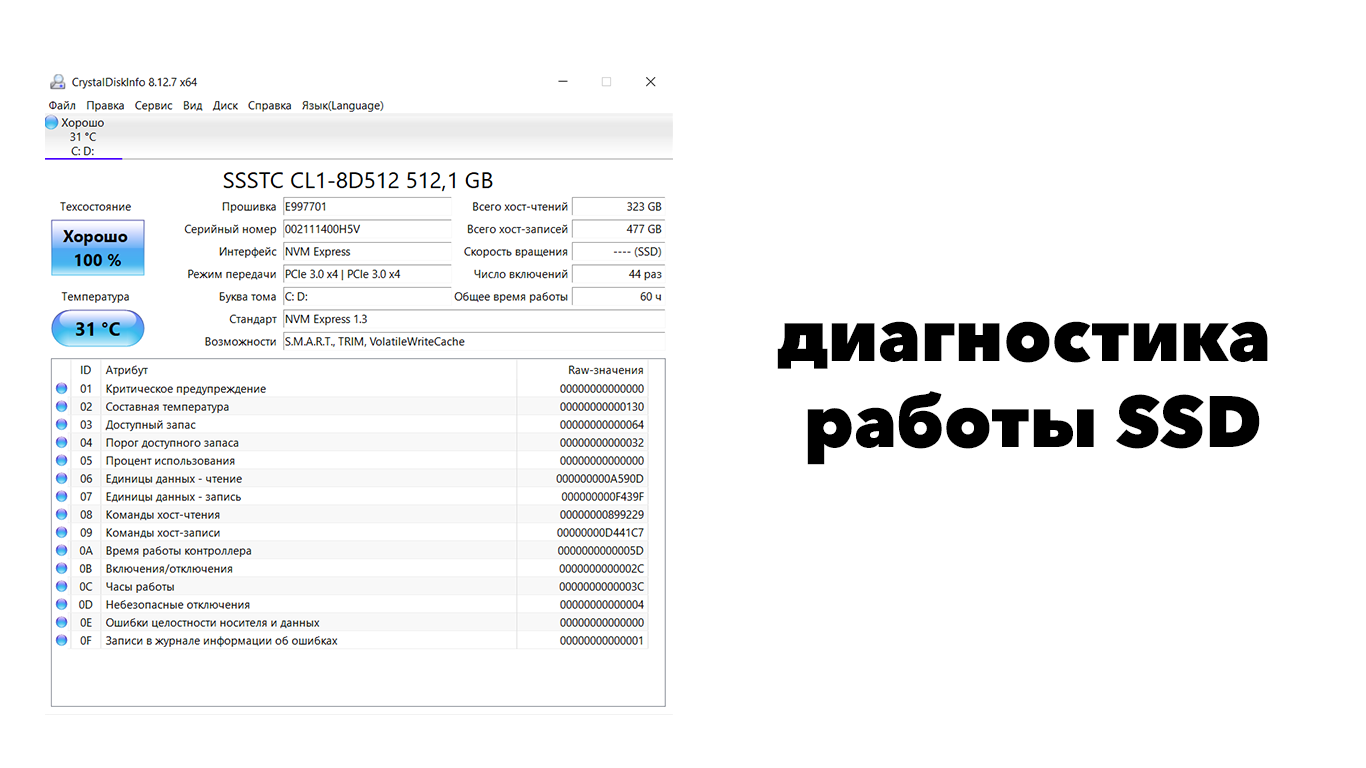Click the status orb for Команды хост-чтения
Viewport: 1366px width, 768px height.
(x=62, y=514)
